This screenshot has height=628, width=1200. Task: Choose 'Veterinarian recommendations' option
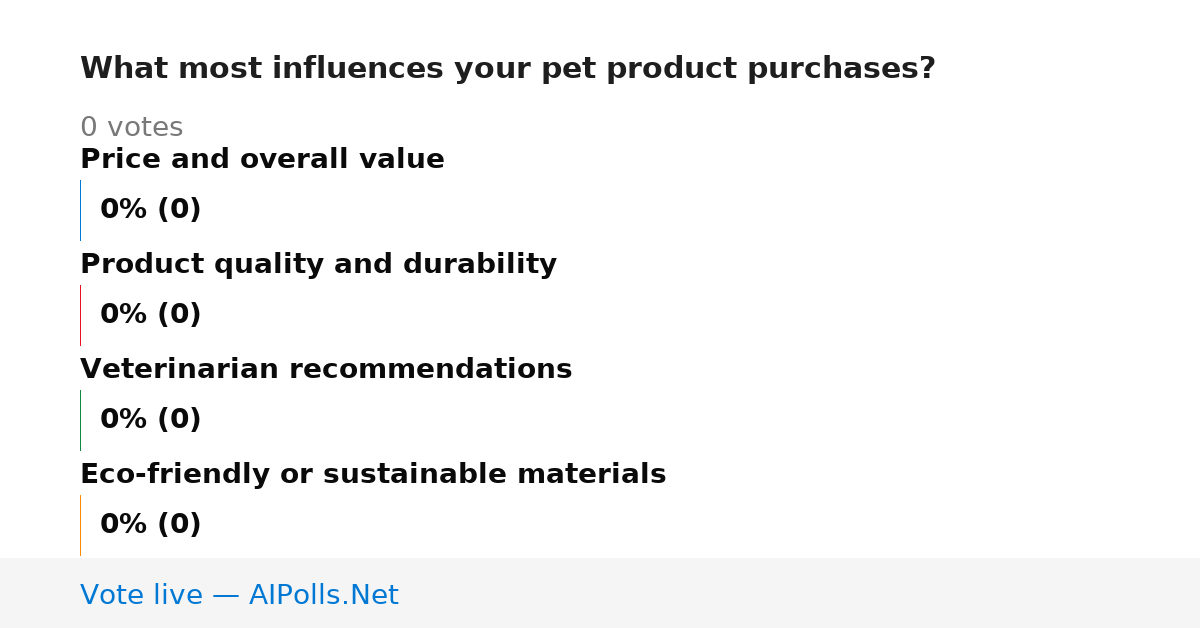[326, 370]
